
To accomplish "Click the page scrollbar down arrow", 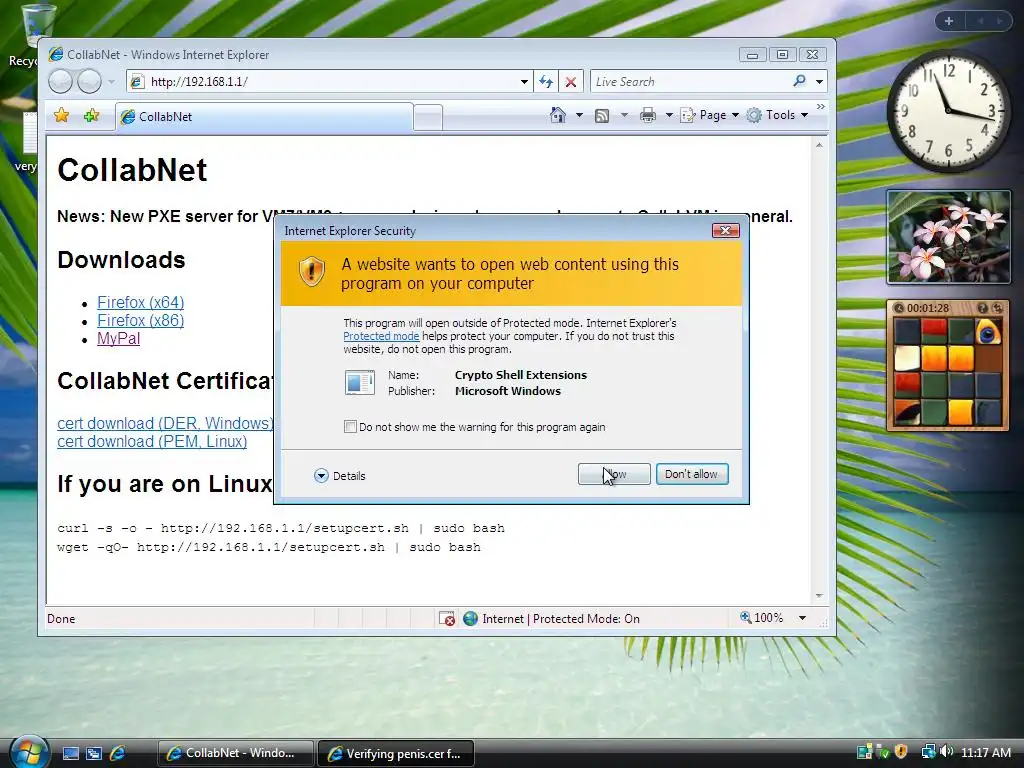I will (x=819, y=596).
